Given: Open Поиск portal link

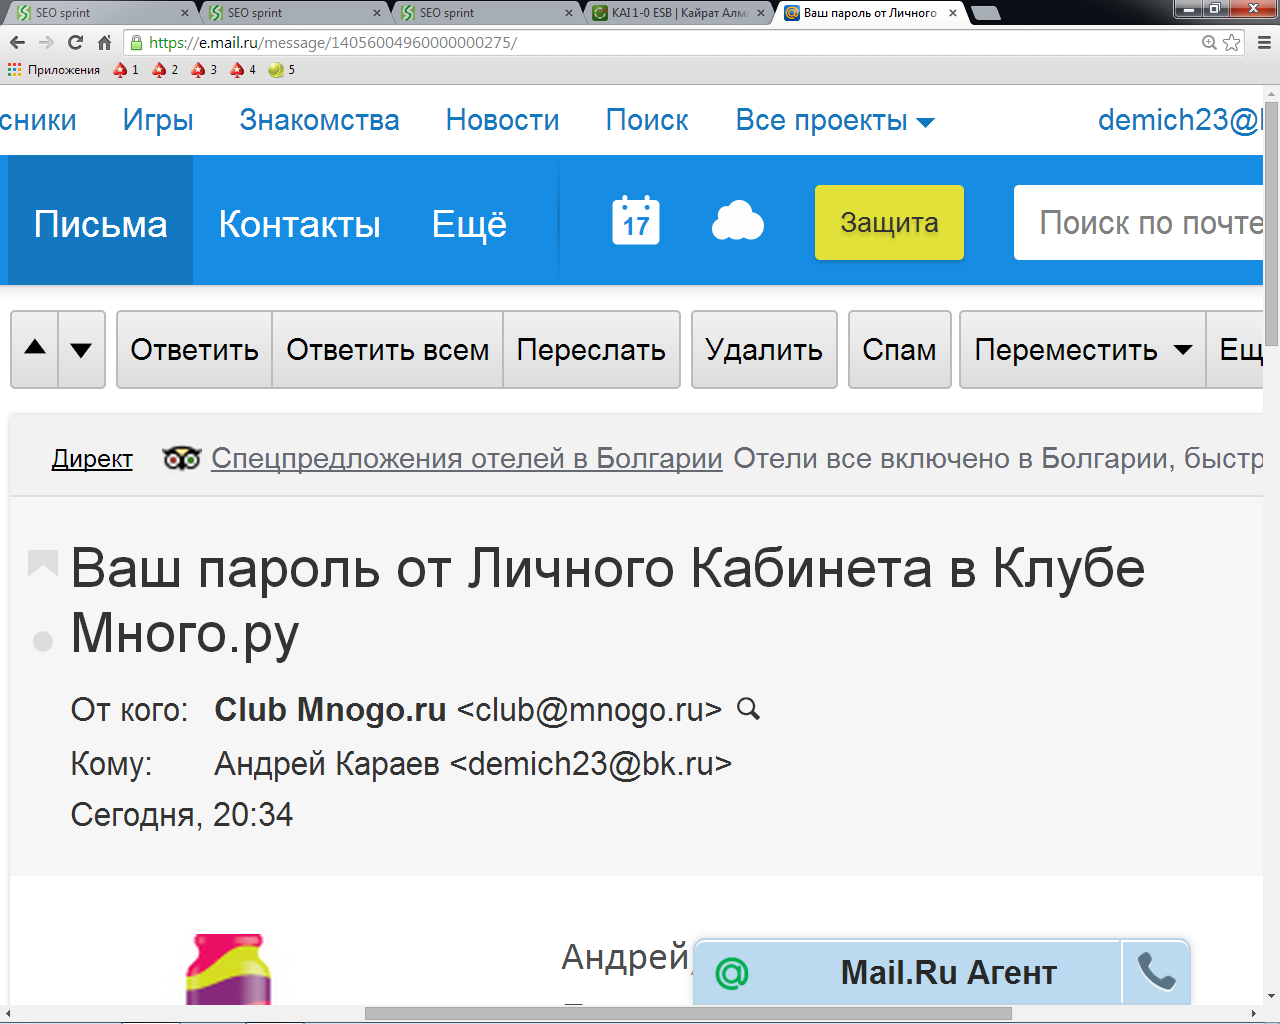Looking at the screenshot, I should click(x=647, y=120).
